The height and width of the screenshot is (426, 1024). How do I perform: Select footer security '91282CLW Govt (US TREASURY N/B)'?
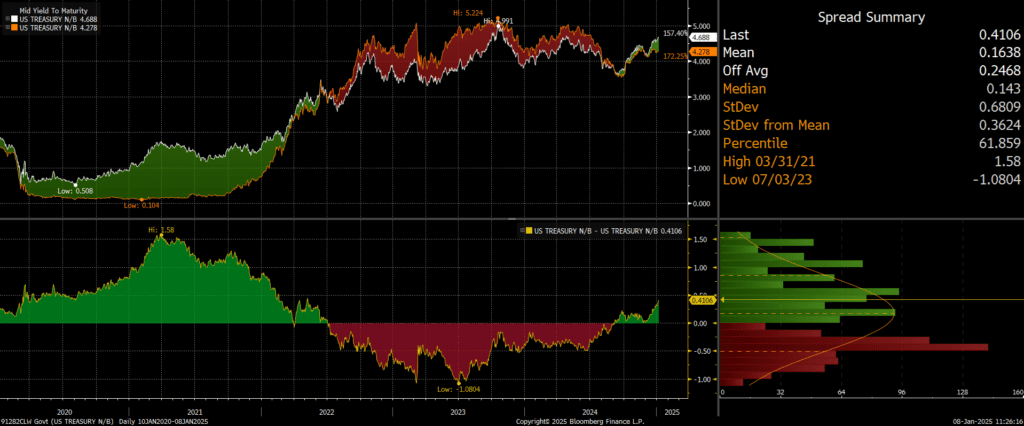pos(57,421)
